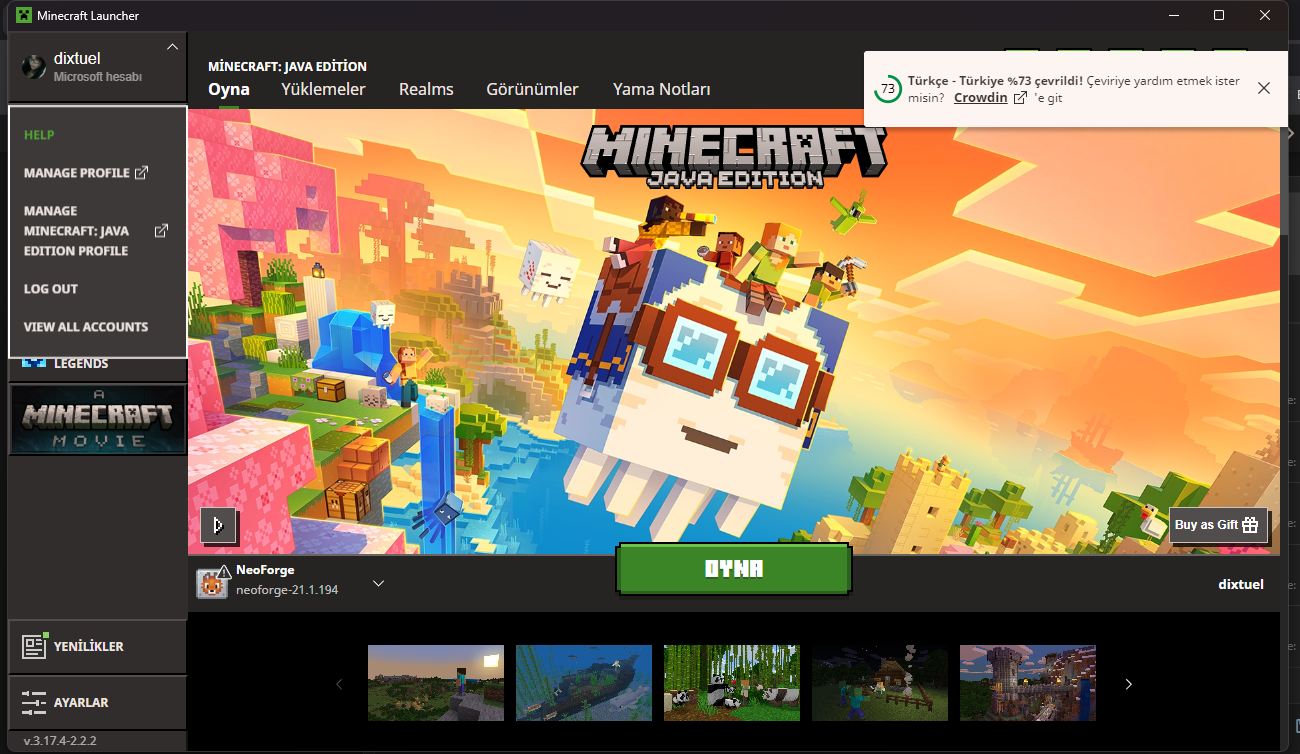This screenshot has width=1300, height=754.
Task: Open the sunset hill screenshot thumbnail
Action: click(x=436, y=683)
